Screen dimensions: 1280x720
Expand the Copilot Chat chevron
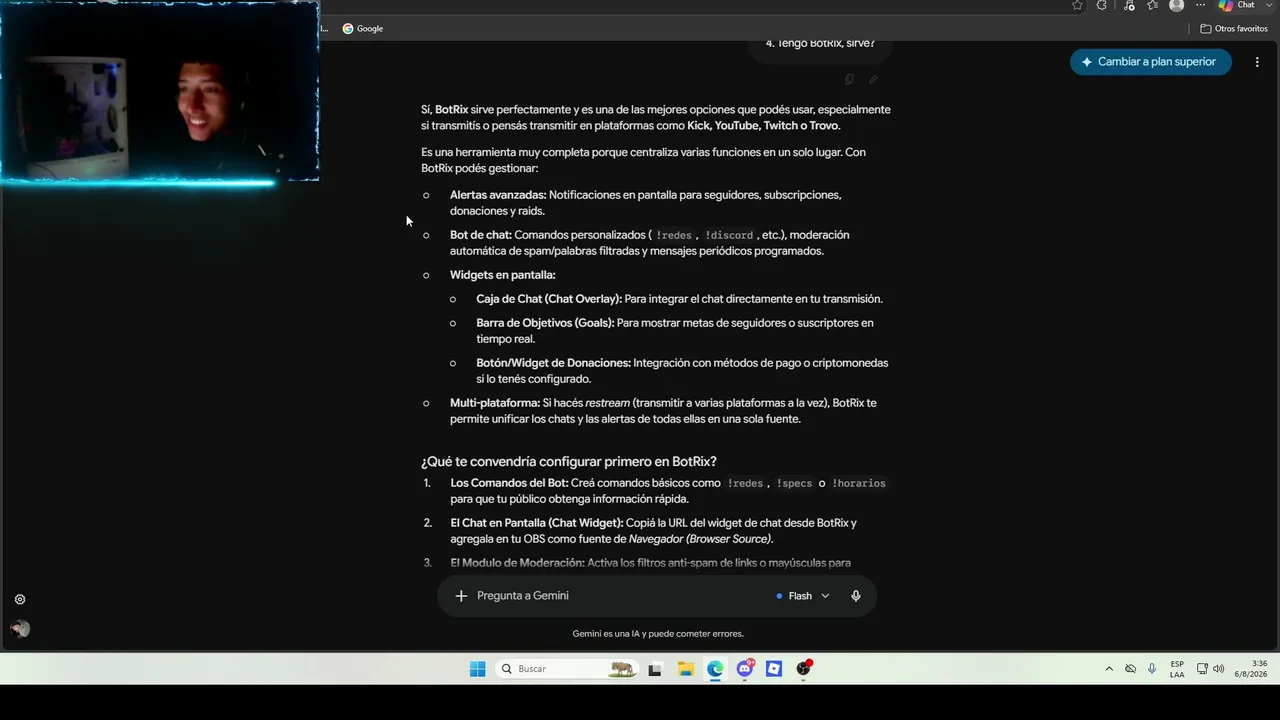coord(1269,5)
